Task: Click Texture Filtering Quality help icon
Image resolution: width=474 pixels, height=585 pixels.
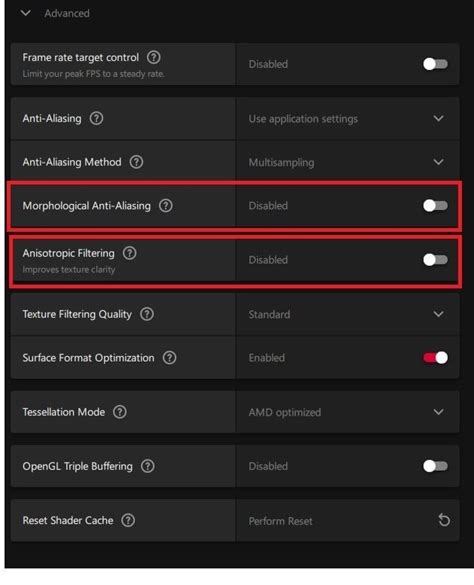Action: coord(147,314)
